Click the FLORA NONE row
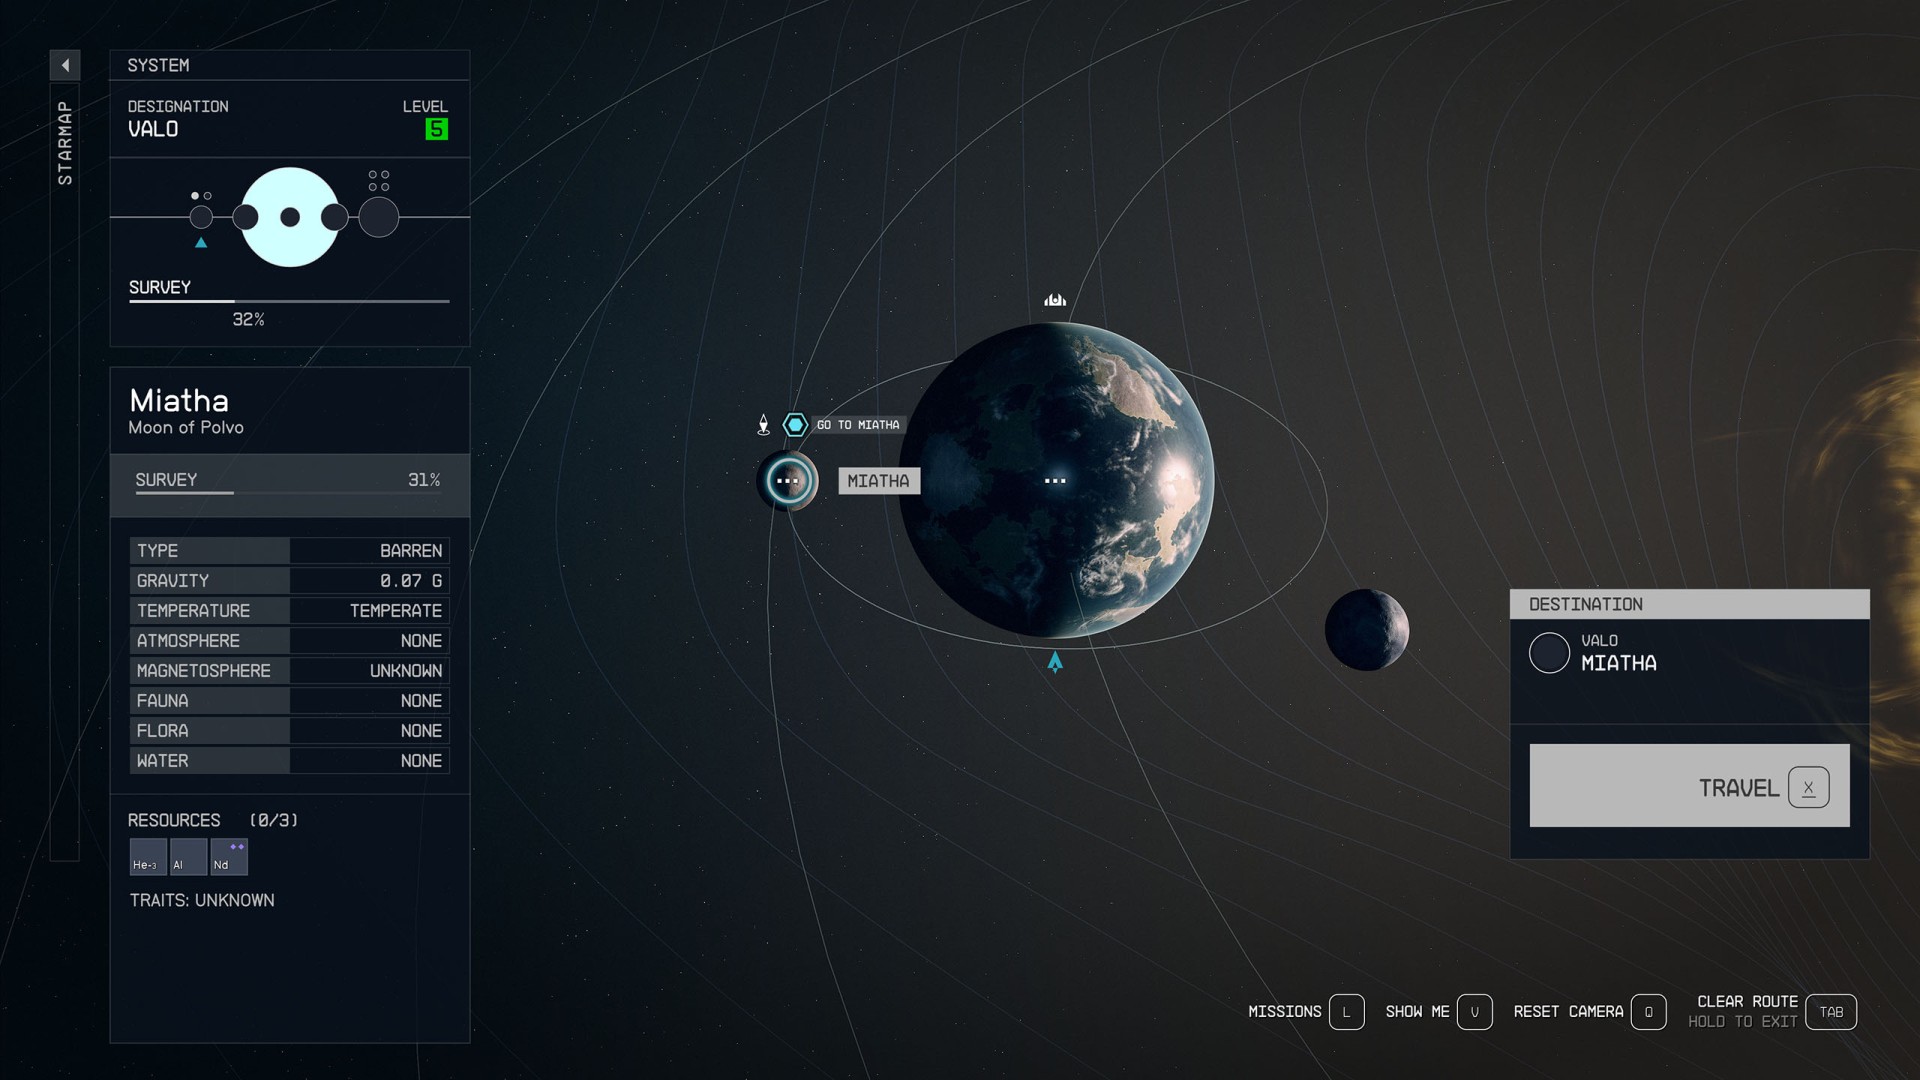The image size is (1920, 1080). coord(289,730)
